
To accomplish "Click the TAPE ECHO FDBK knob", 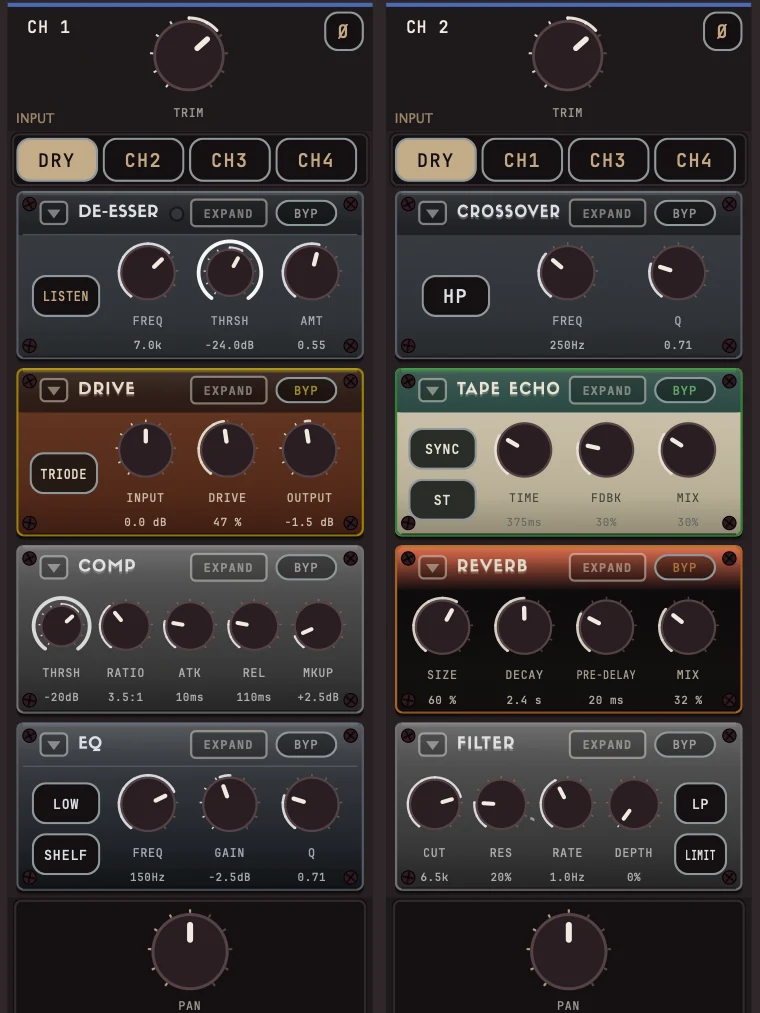I will click(x=606, y=449).
